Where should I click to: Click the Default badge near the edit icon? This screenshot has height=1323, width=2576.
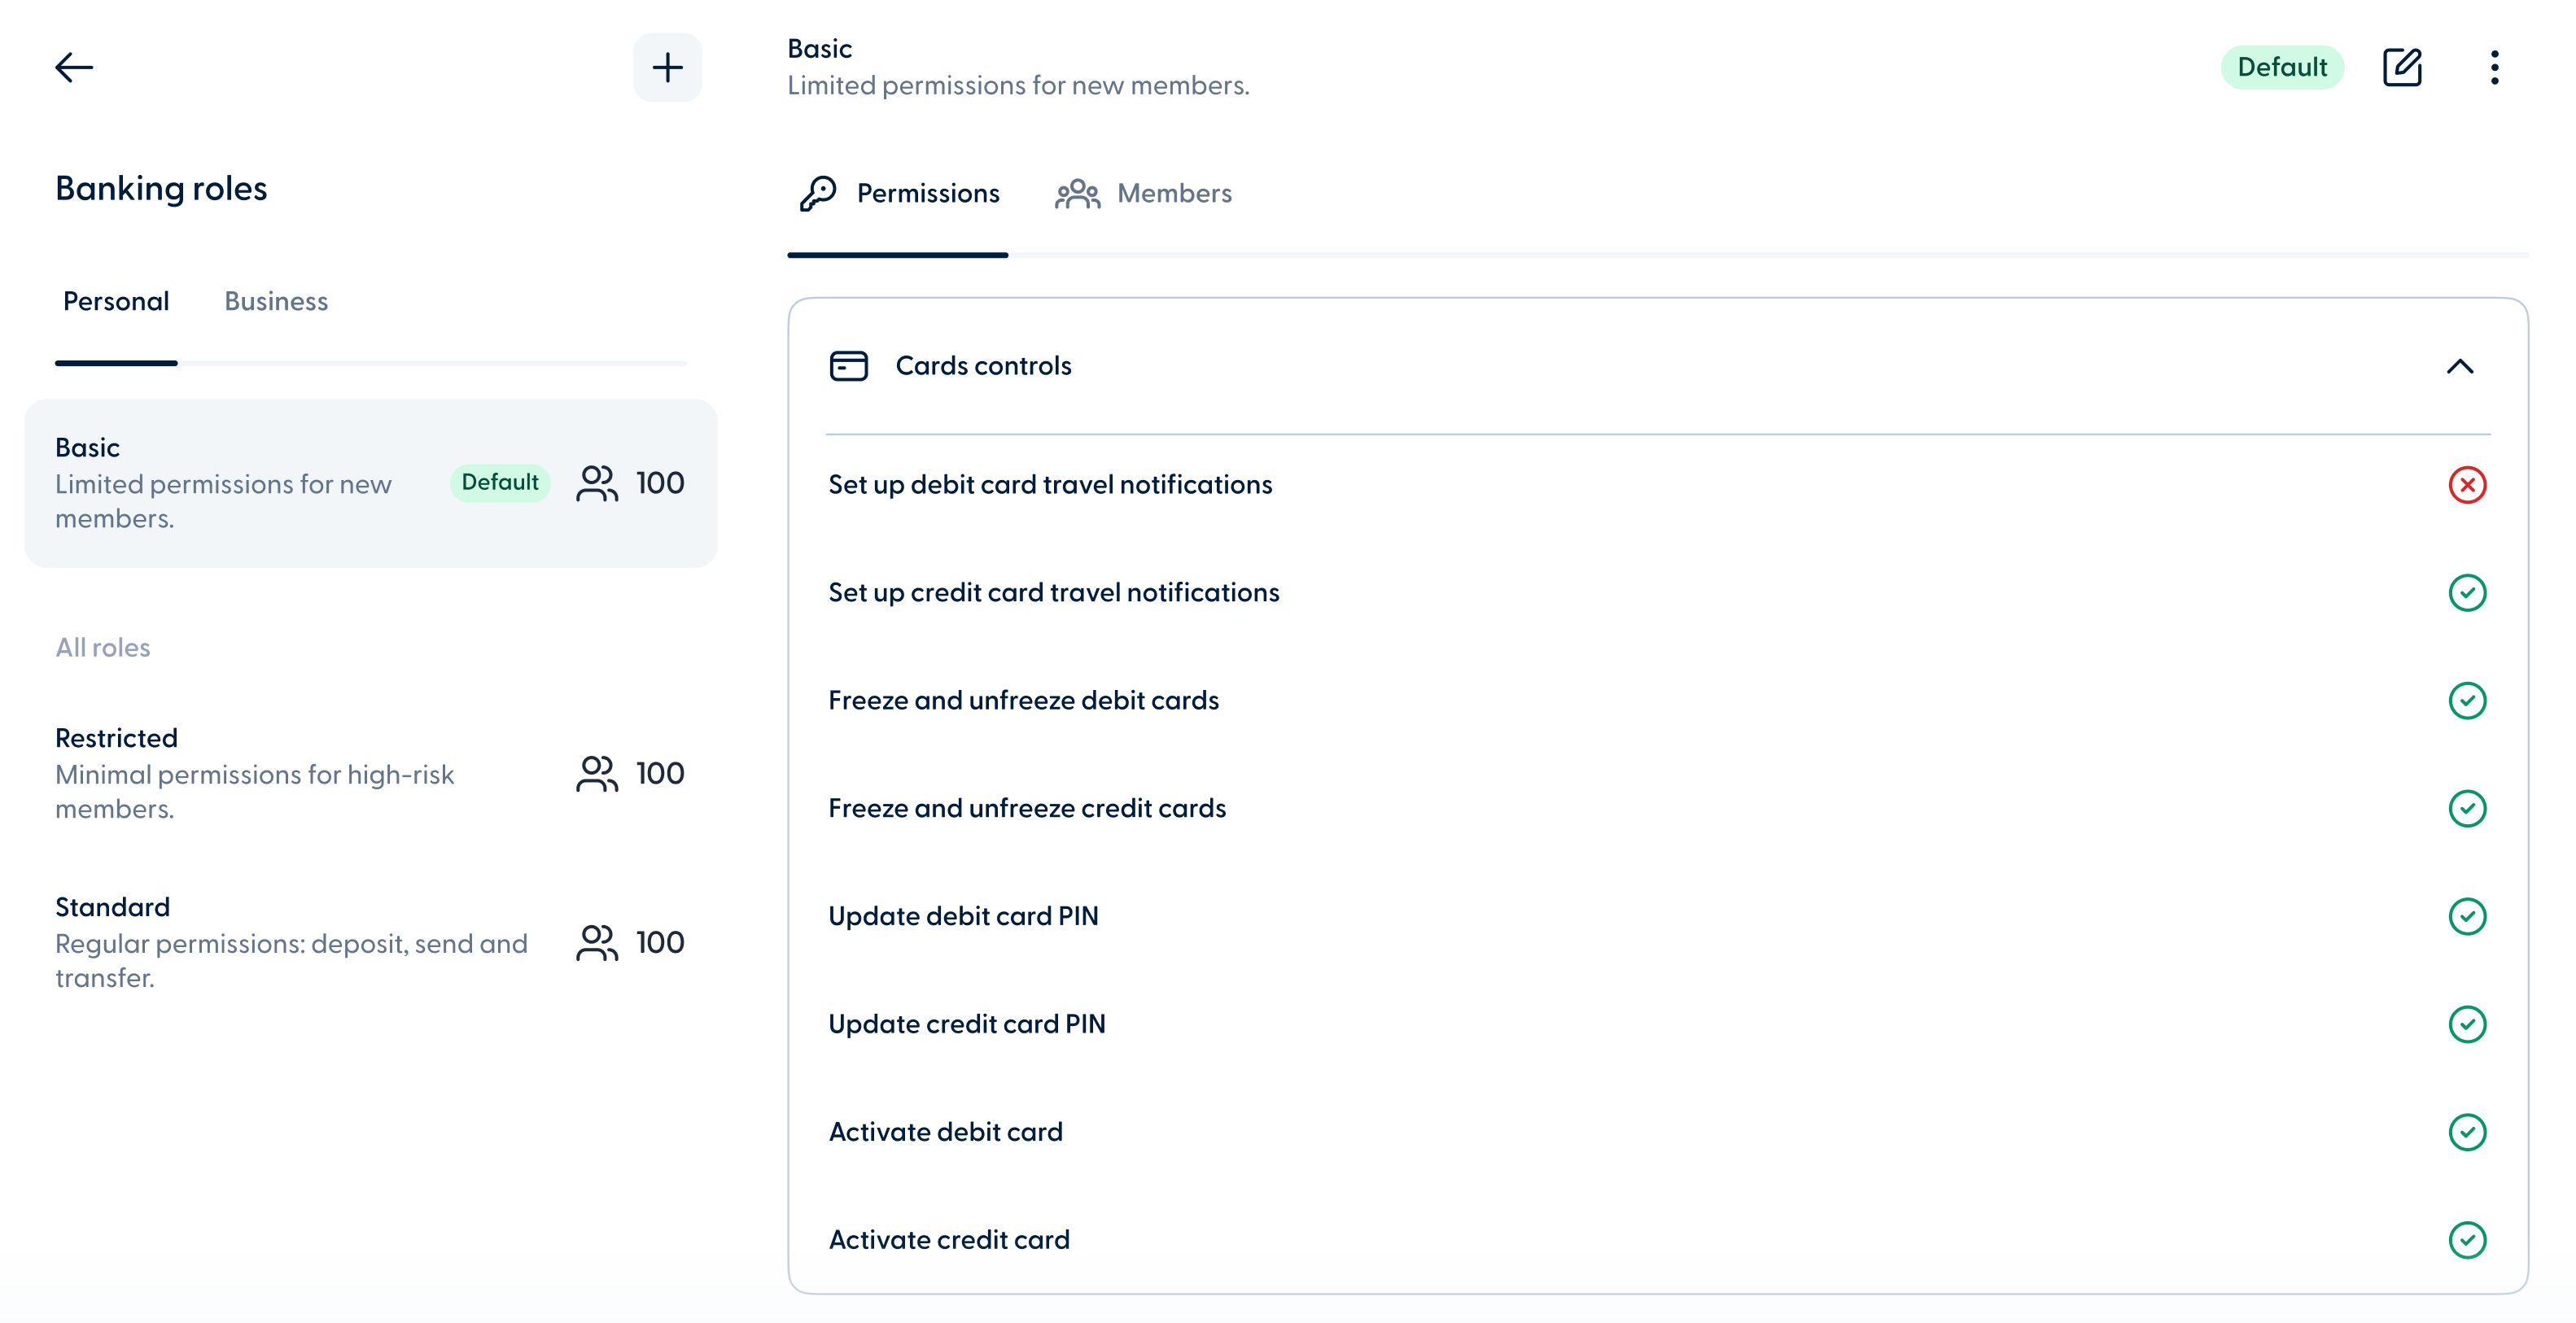click(2283, 67)
